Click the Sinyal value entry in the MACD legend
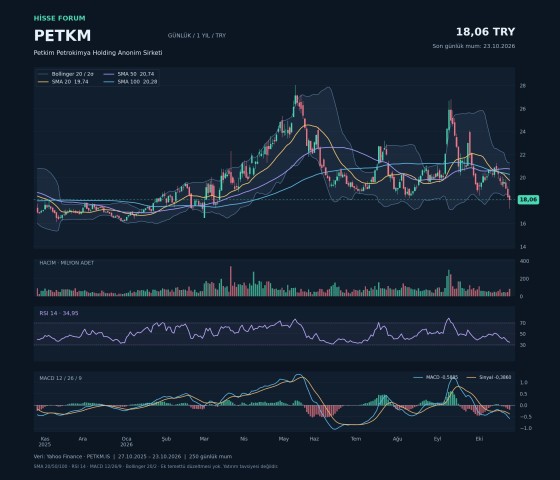 pos(489,377)
